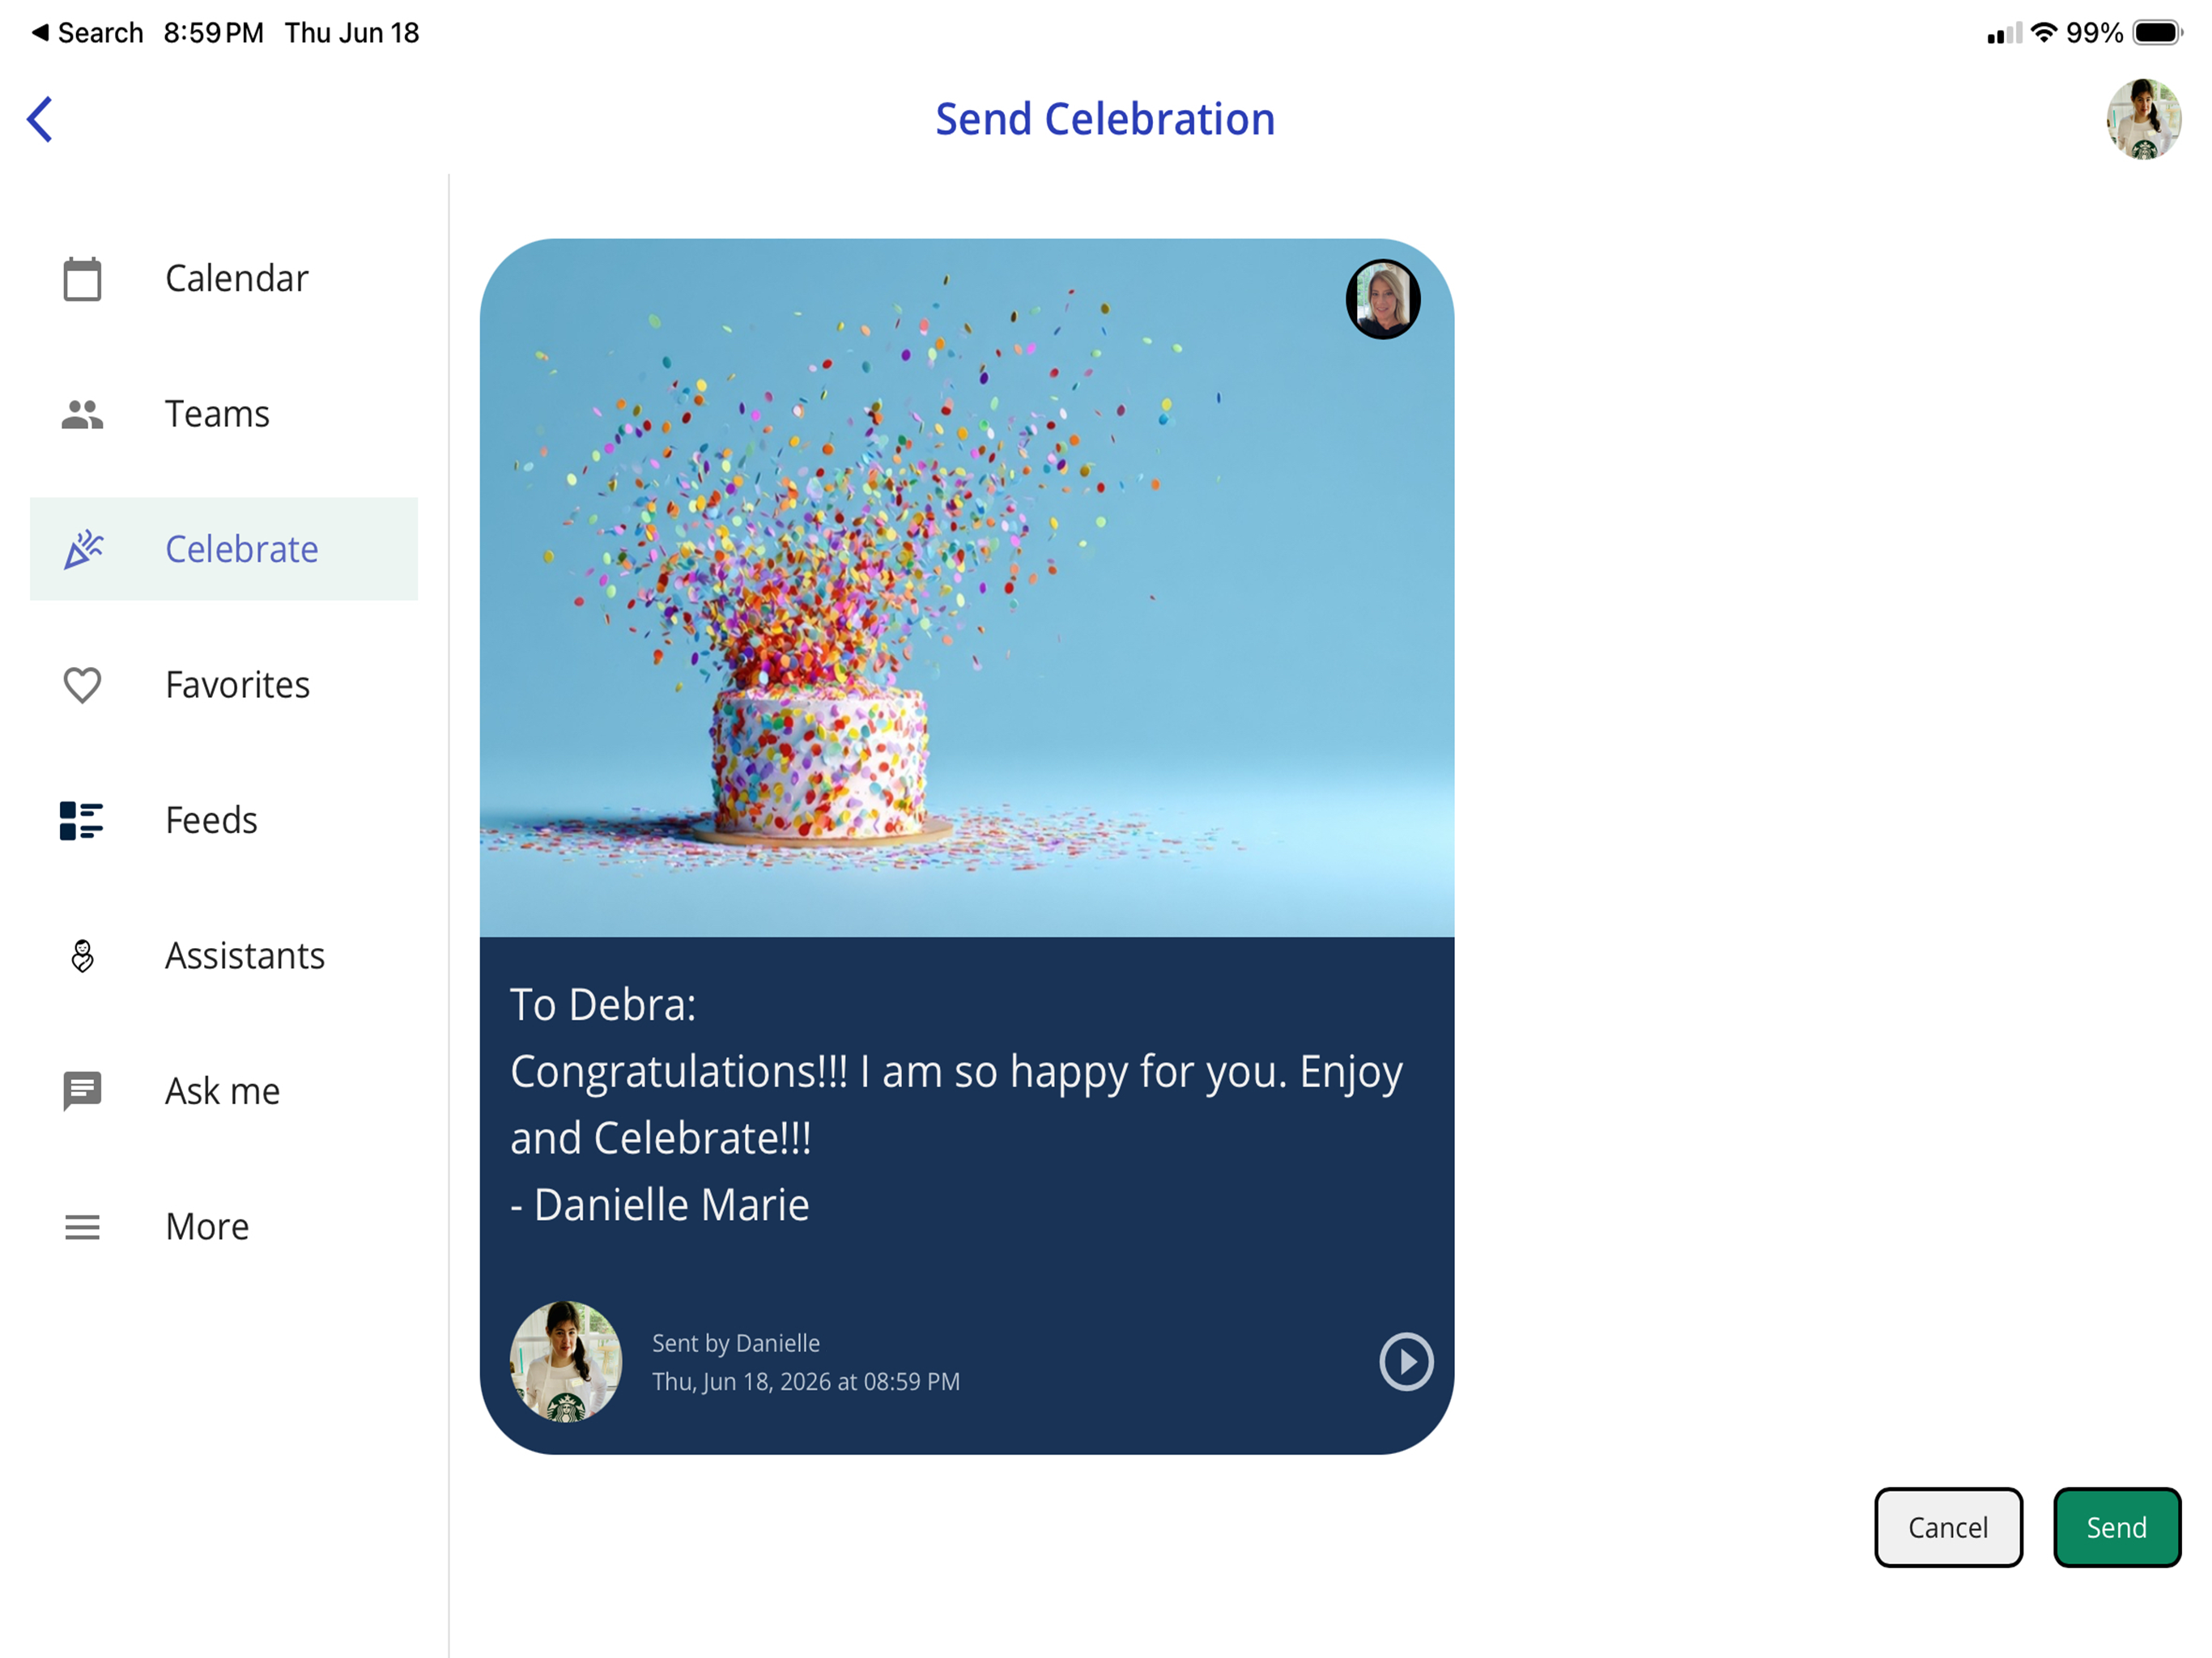Image resolution: width=2212 pixels, height=1658 pixels.
Task: Tap the Search back-to-app link in status bar
Action: (x=87, y=33)
